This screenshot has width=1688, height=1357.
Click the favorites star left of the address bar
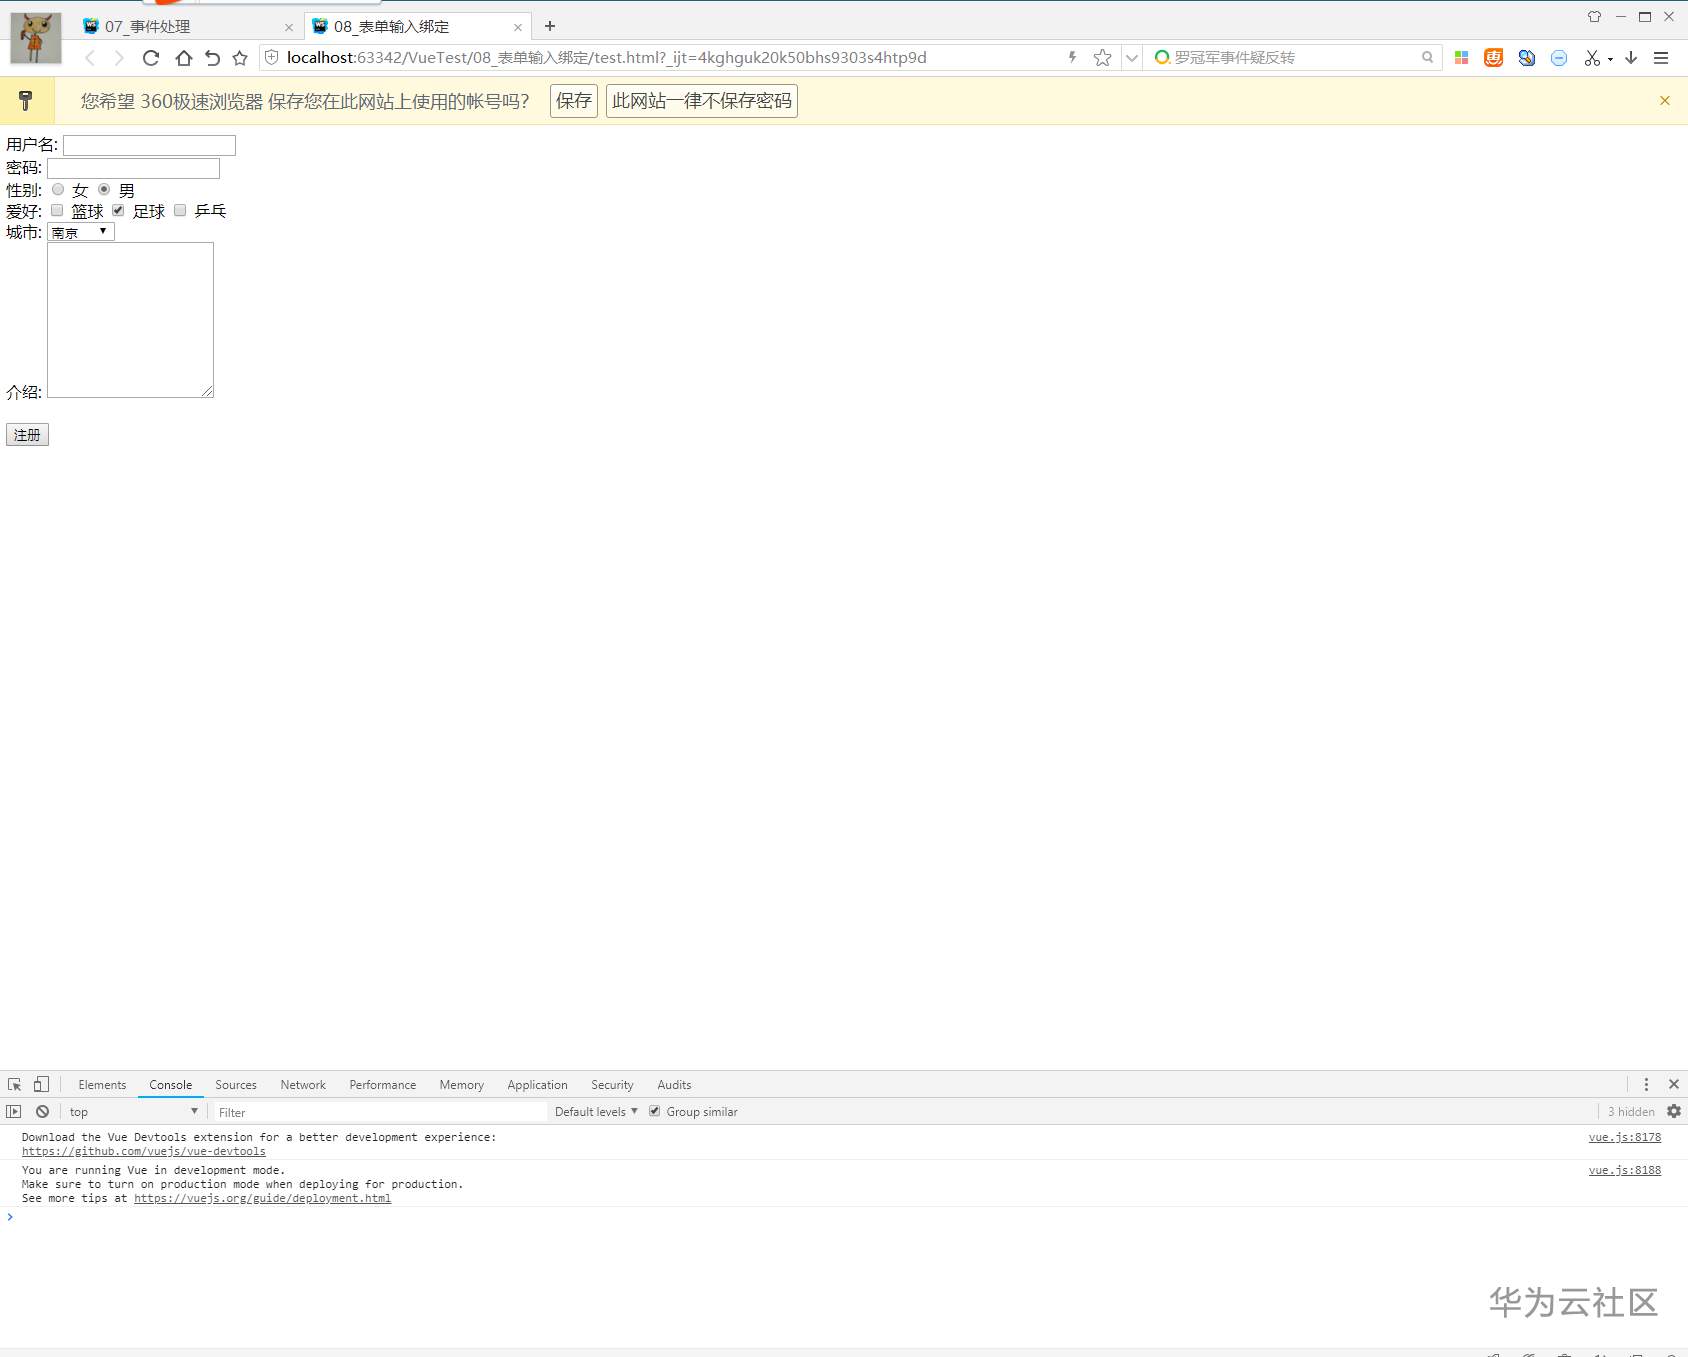click(240, 58)
